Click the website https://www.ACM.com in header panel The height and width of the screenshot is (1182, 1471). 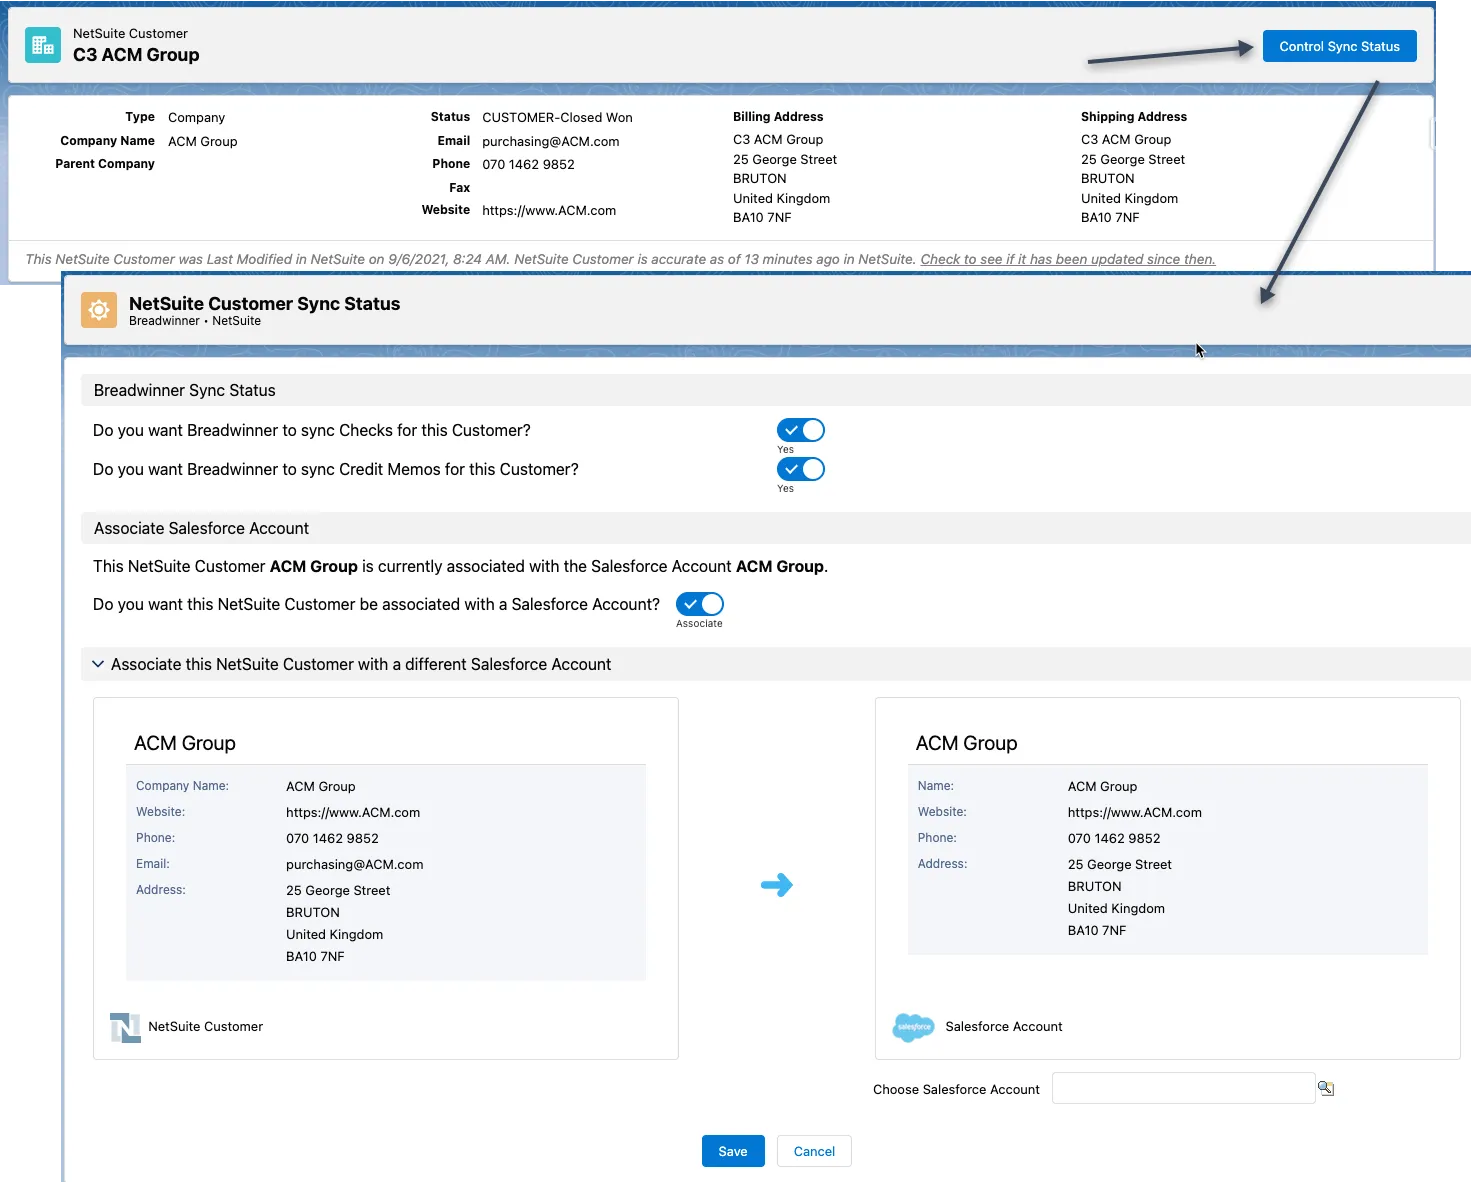pyautogui.click(x=549, y=210)
